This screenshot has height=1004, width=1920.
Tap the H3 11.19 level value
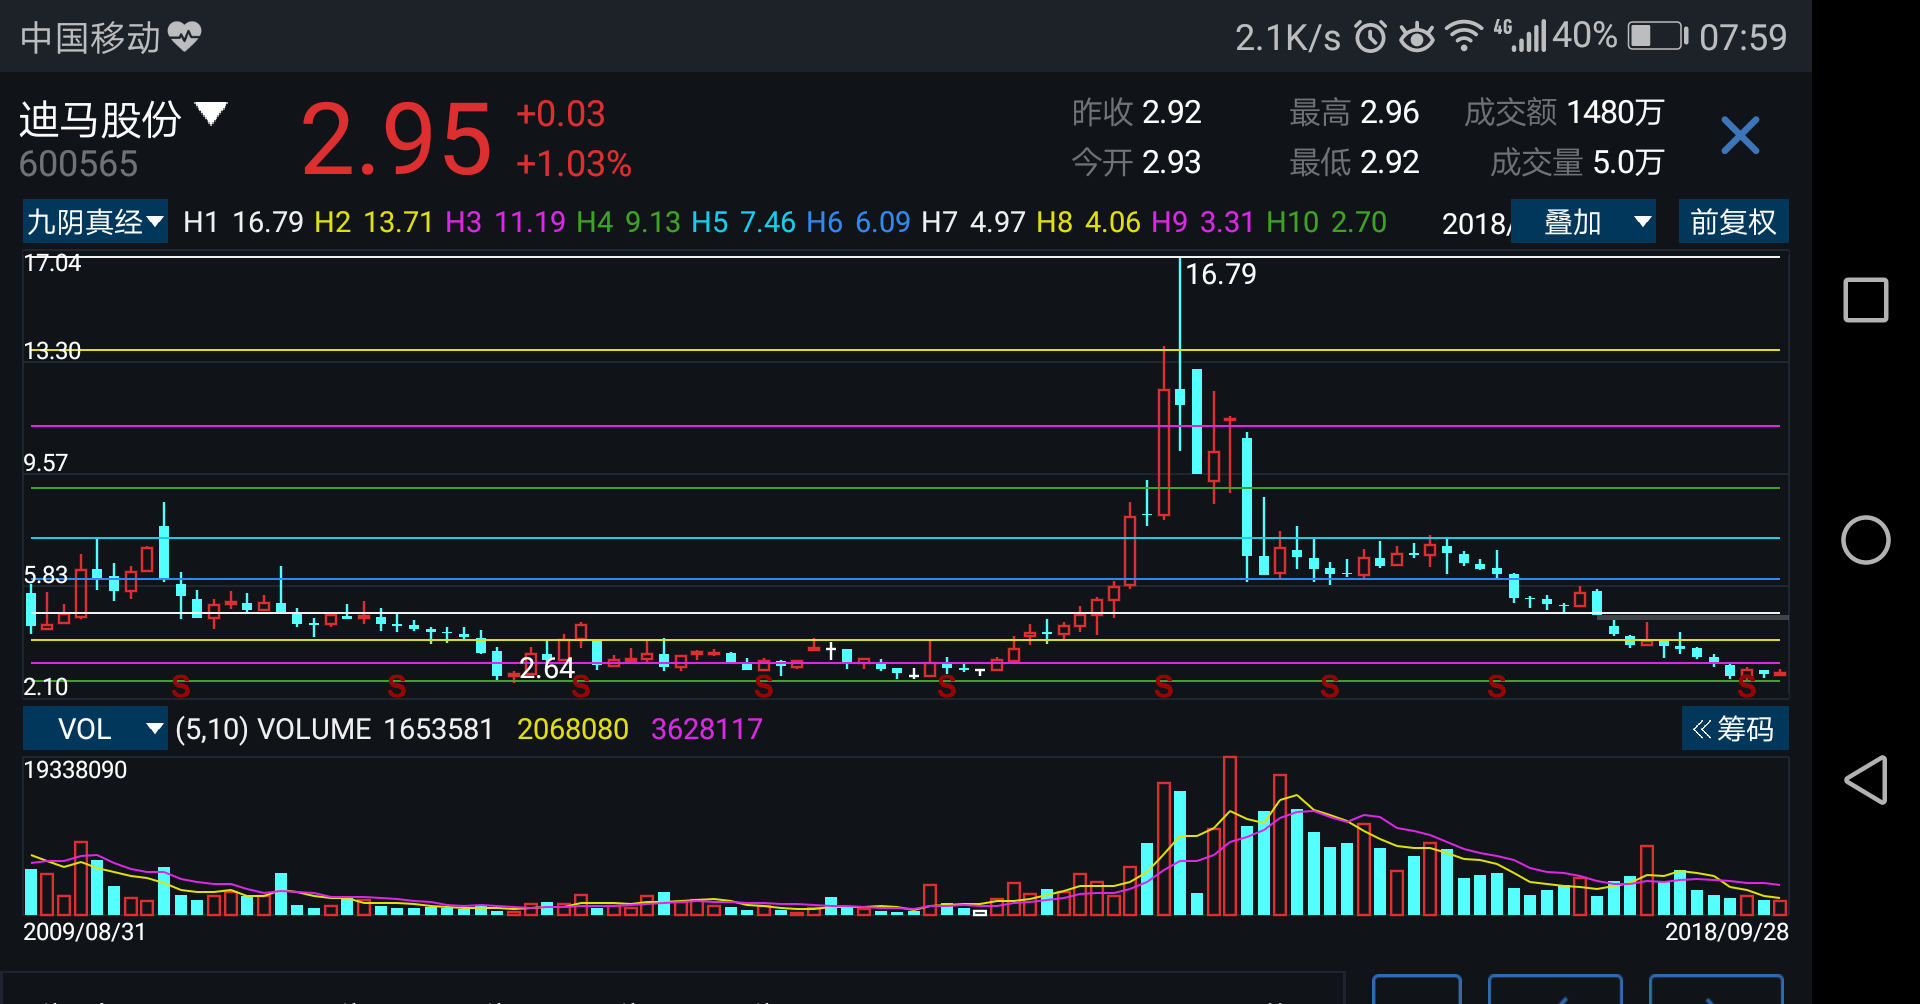505,222
